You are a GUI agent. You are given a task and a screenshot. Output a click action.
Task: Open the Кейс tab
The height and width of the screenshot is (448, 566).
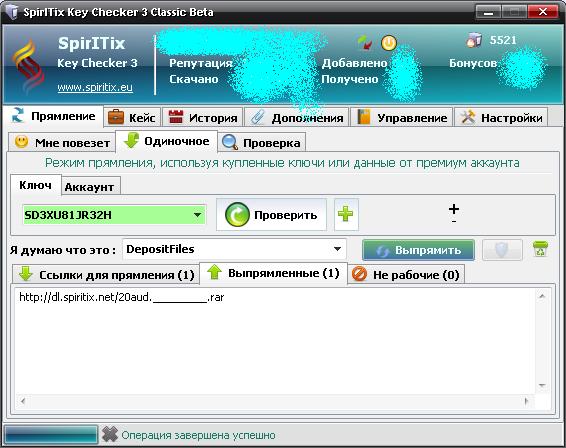(x=132, y=117)
